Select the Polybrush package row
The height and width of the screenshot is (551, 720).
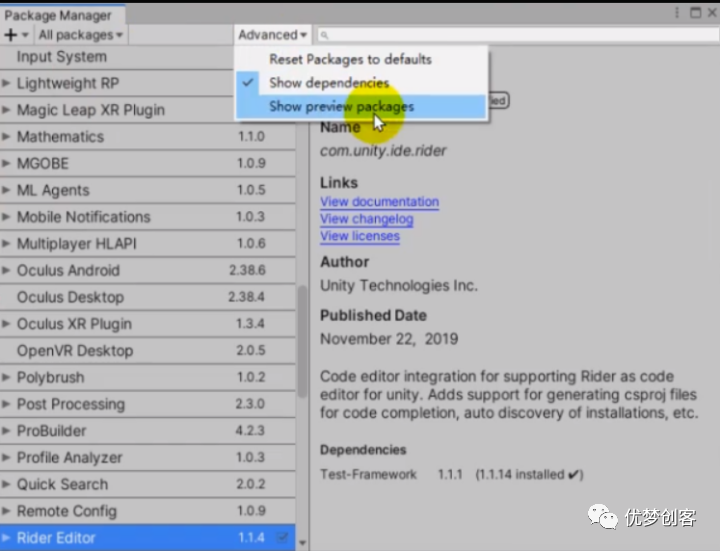[147, 377]
